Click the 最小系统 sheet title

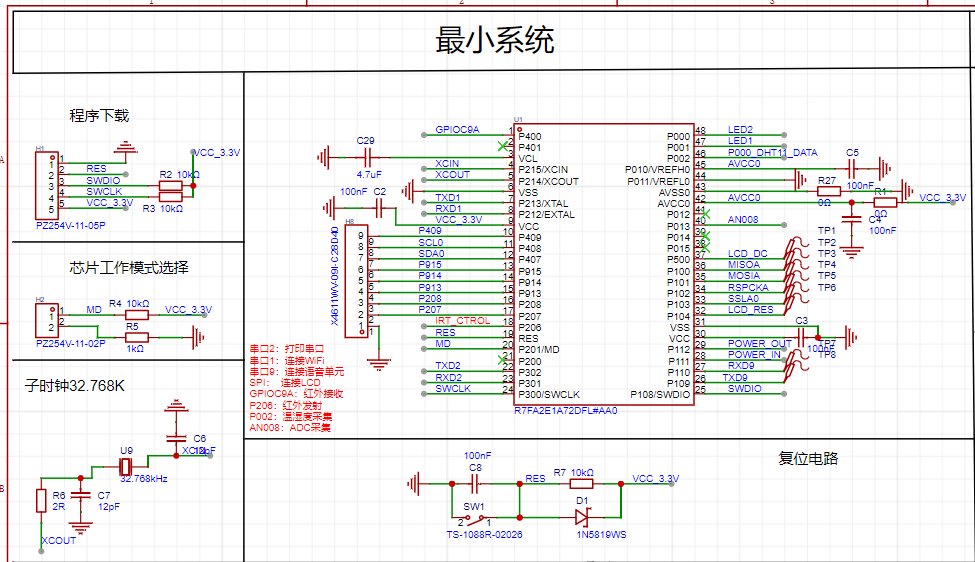(494, 40)
